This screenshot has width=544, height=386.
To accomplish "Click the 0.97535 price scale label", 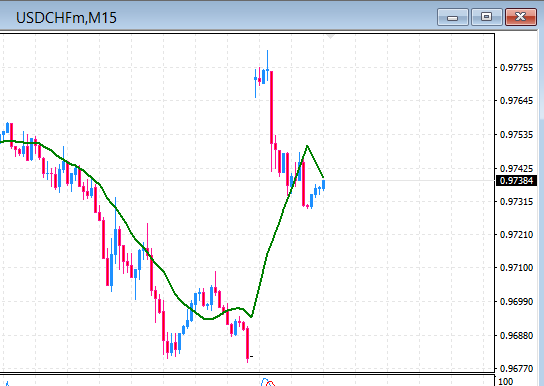I will [x=516, y=135].
